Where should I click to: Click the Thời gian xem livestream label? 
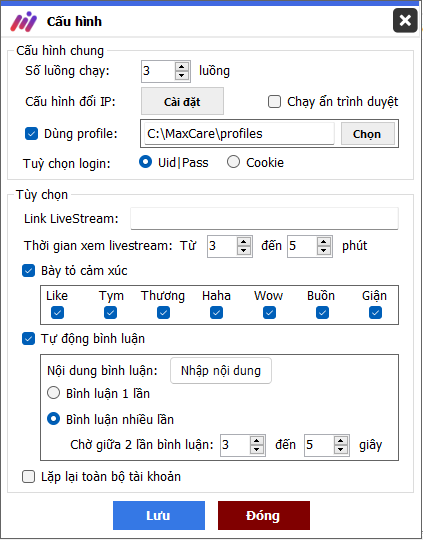point(98,246)
